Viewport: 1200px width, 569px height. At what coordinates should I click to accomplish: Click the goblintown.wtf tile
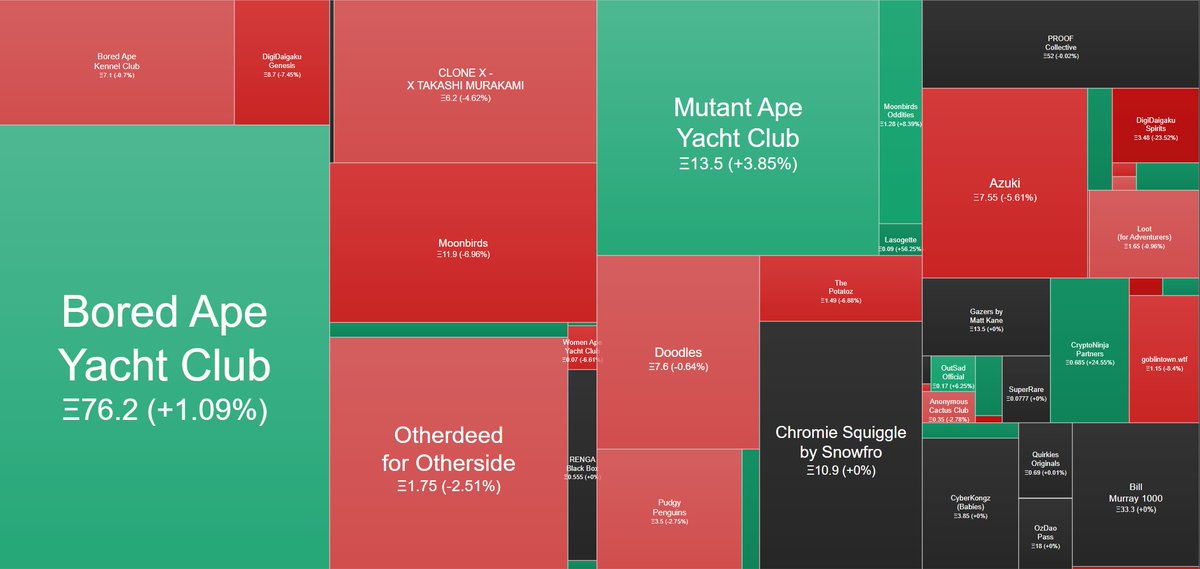(1164, 359)
